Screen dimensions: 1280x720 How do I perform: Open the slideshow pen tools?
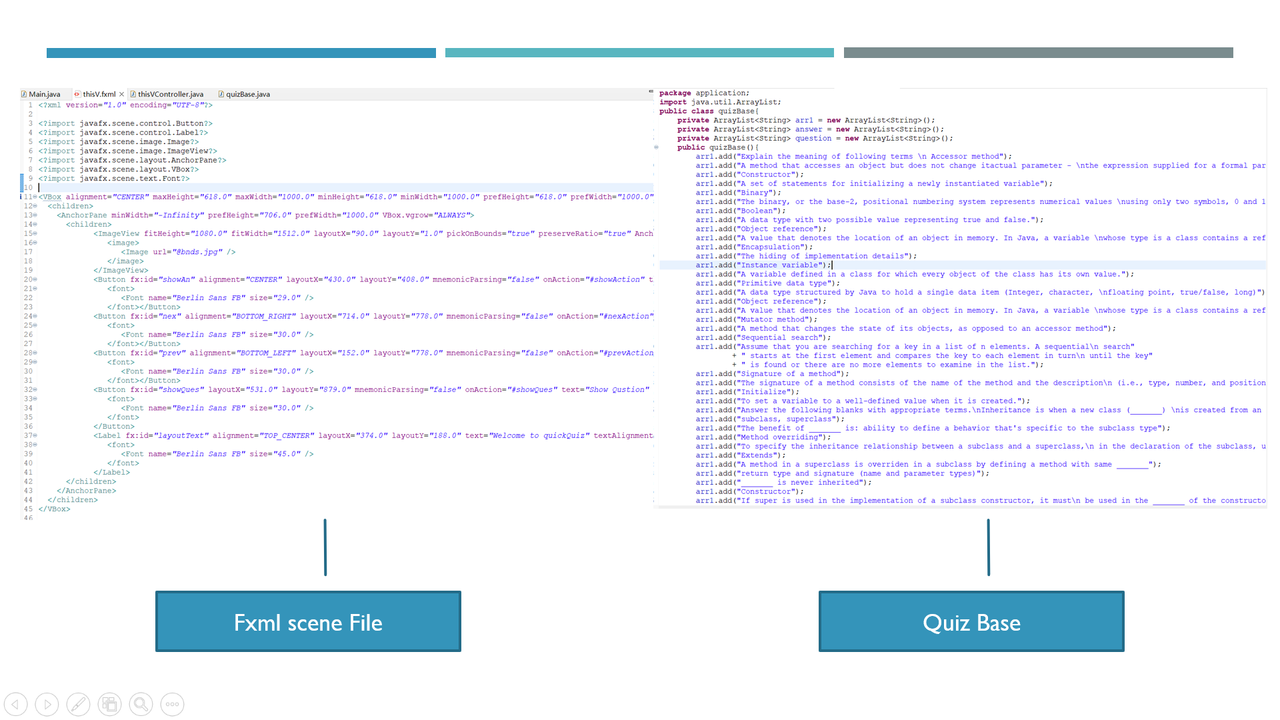78,704
